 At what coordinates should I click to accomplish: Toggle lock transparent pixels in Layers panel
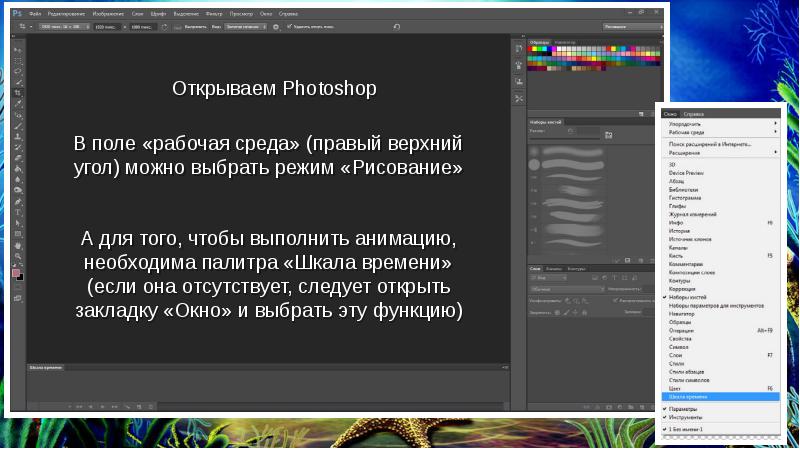coord(557,312)
